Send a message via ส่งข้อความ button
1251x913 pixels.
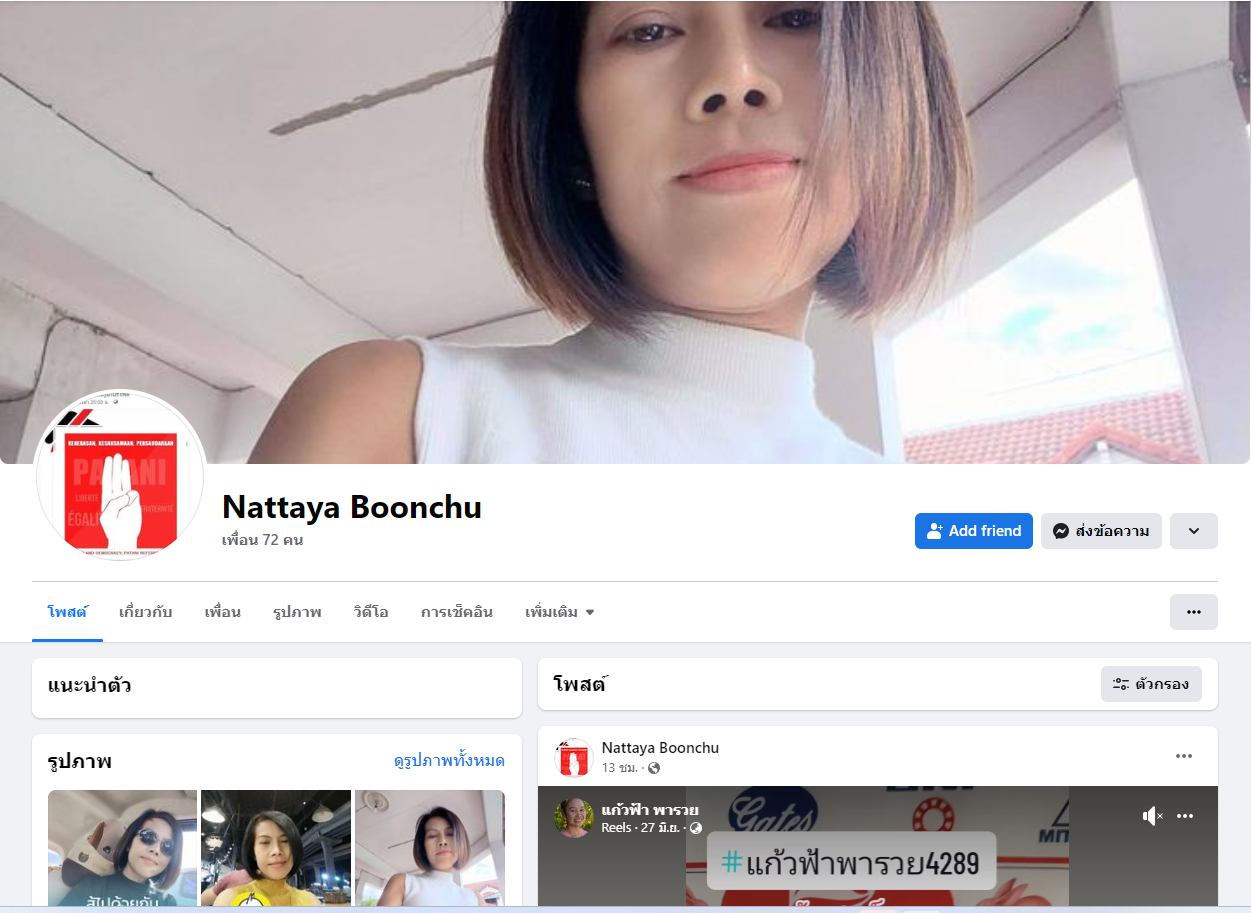1101,531
